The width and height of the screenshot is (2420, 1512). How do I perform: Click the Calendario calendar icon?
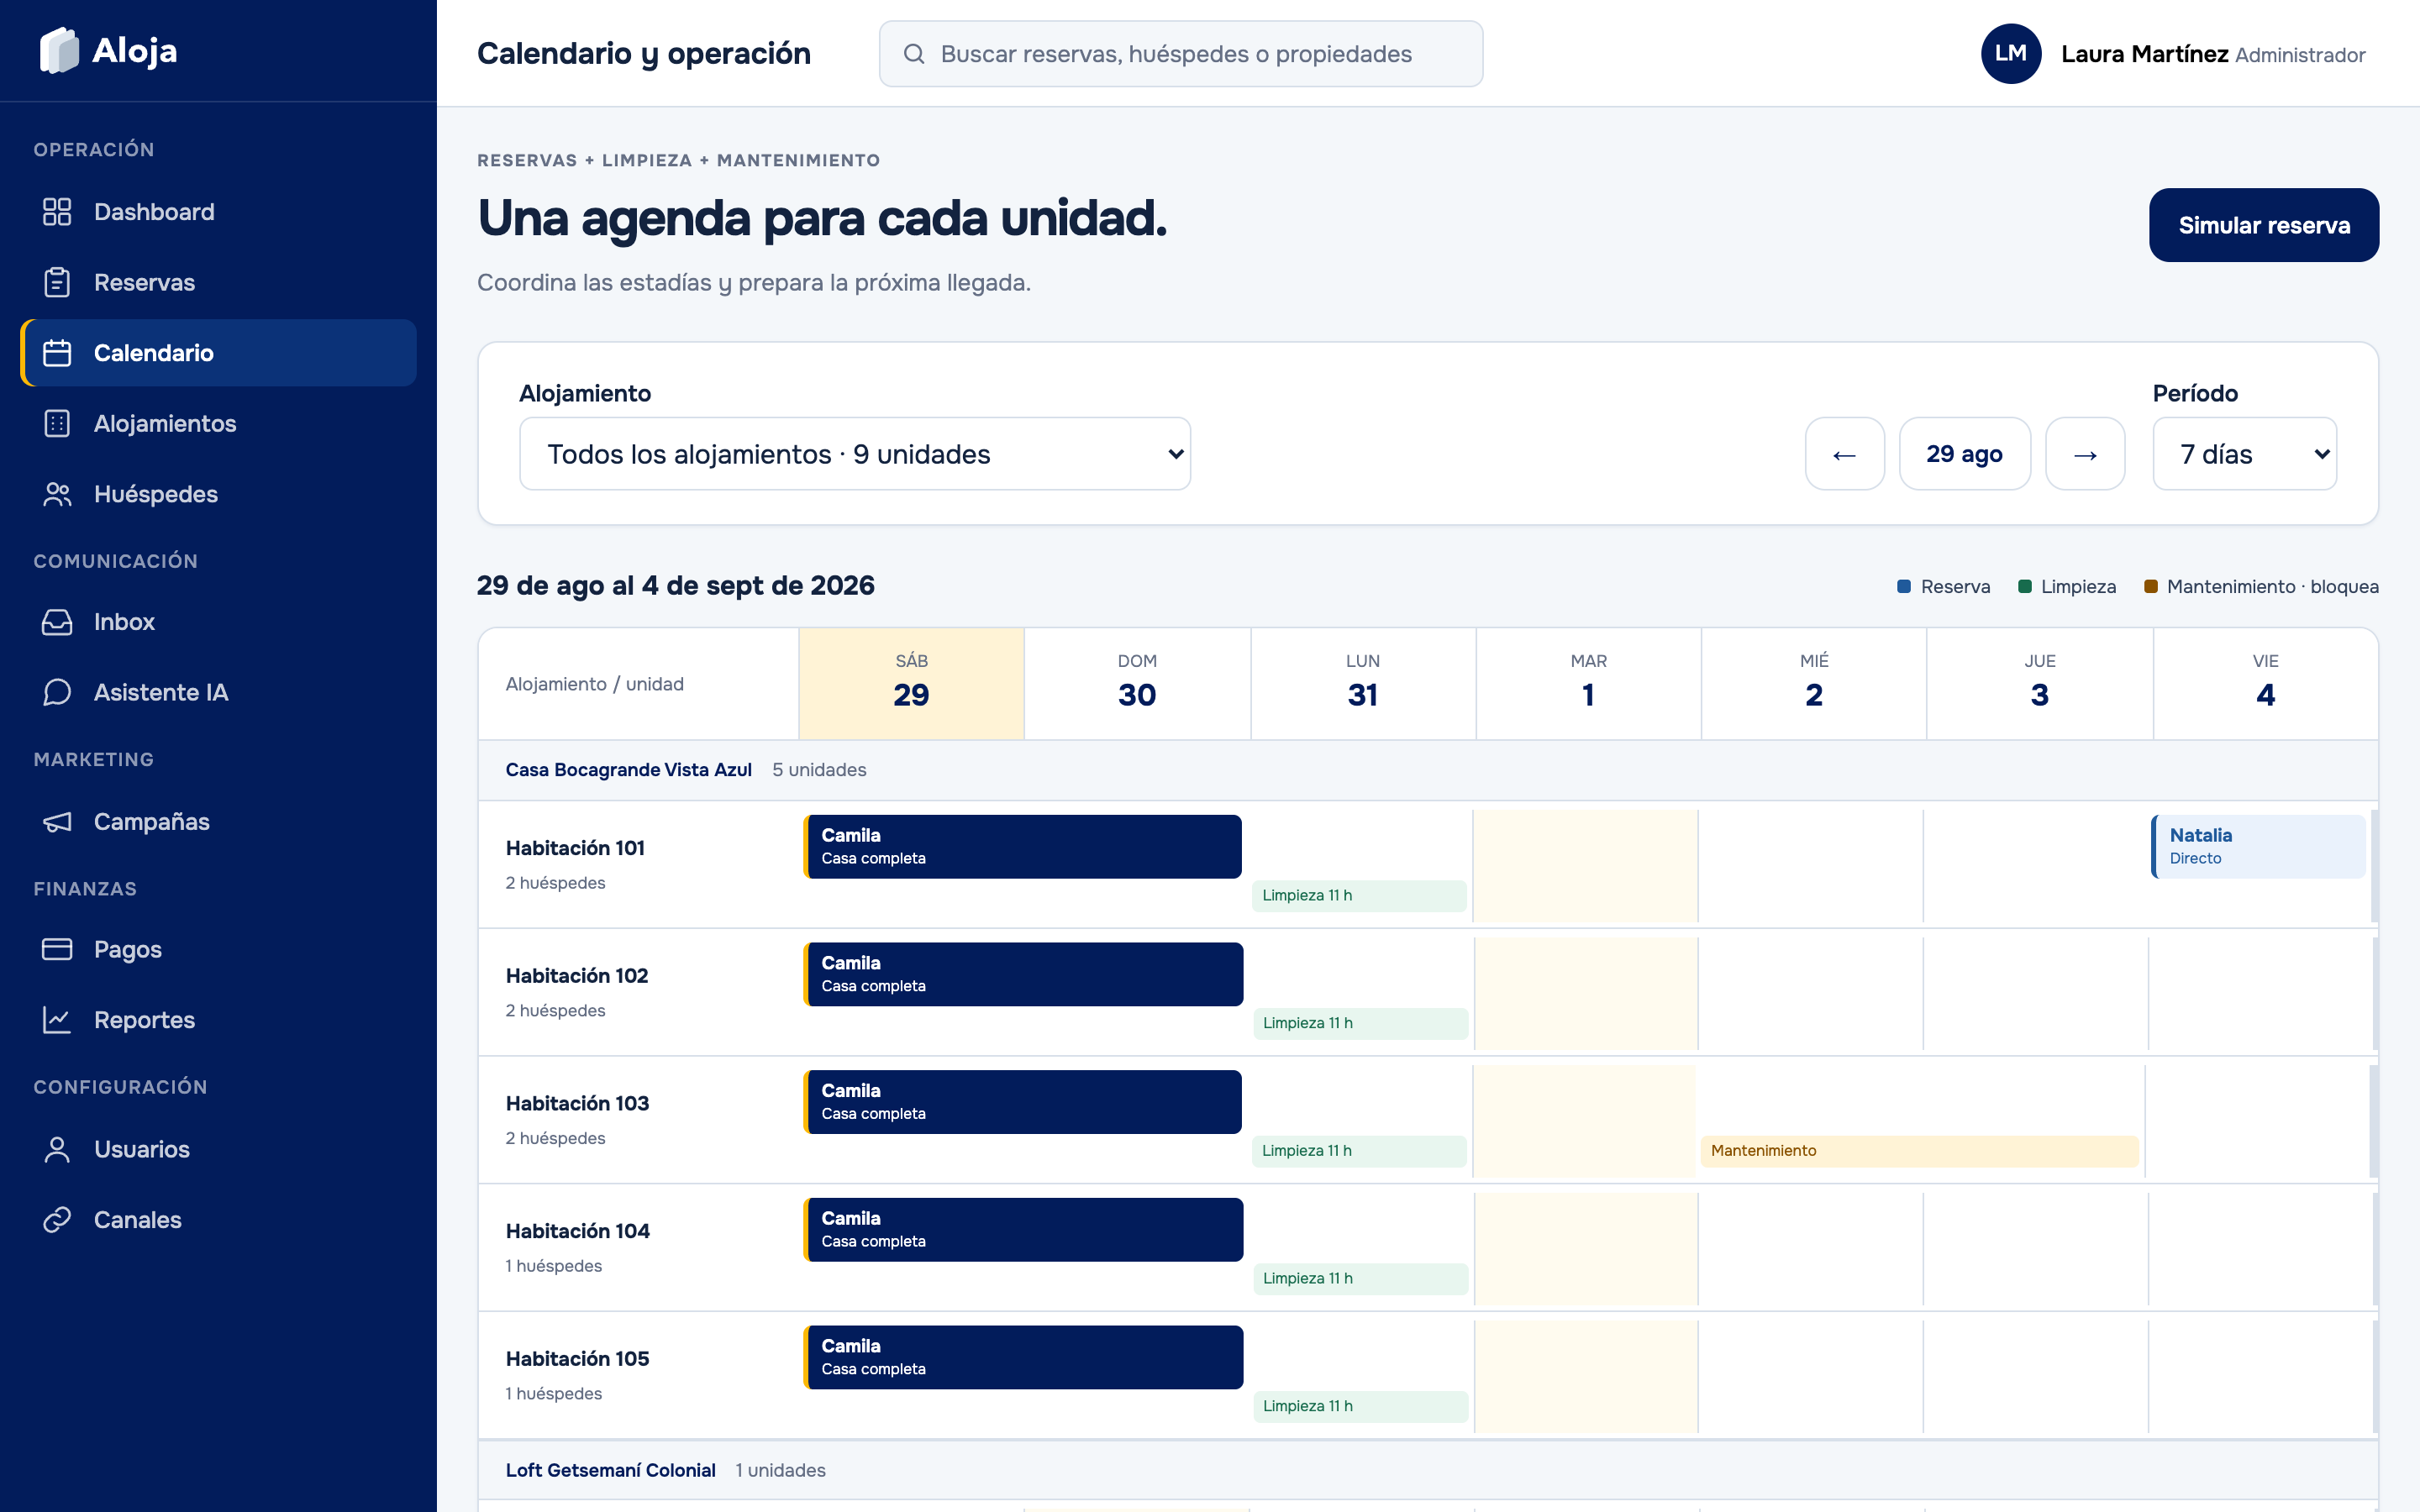coord(57,353)
